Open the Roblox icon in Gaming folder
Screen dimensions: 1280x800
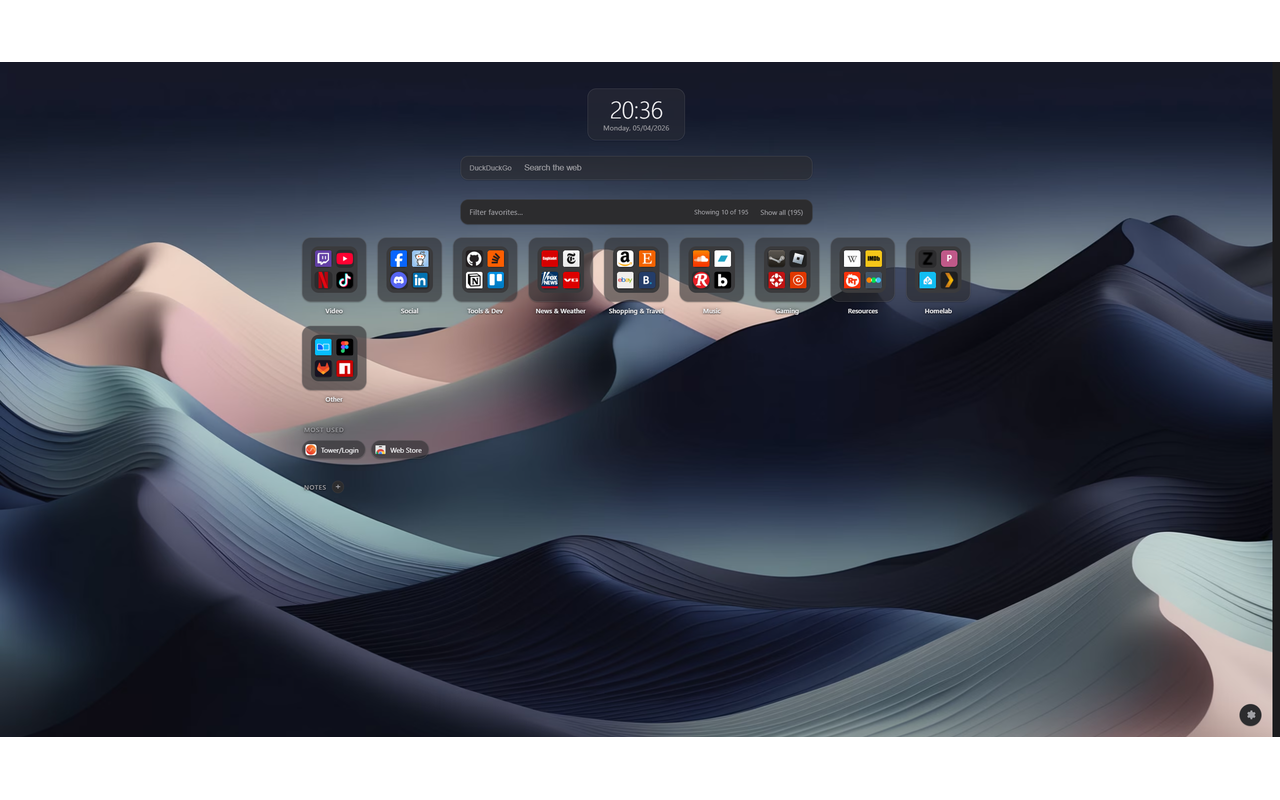[798, 259]
